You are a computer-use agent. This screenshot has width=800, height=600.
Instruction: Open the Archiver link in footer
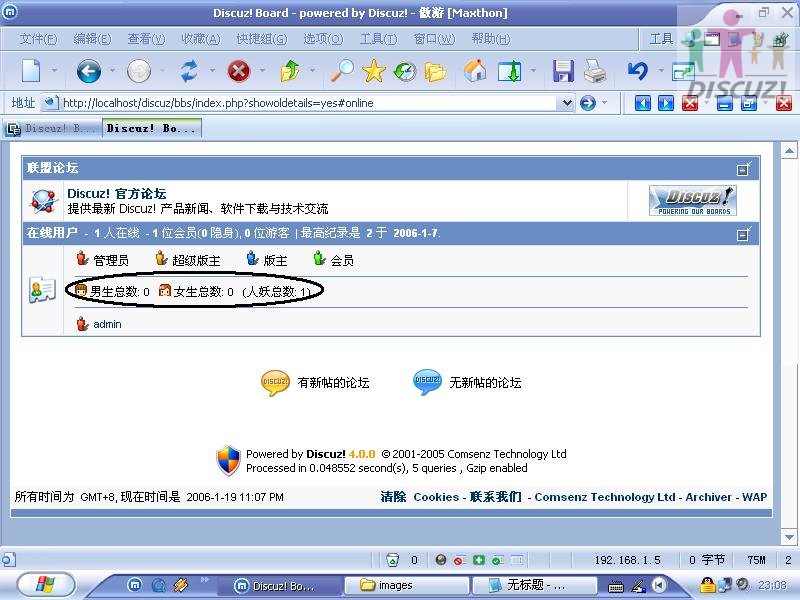pos(708,497)
